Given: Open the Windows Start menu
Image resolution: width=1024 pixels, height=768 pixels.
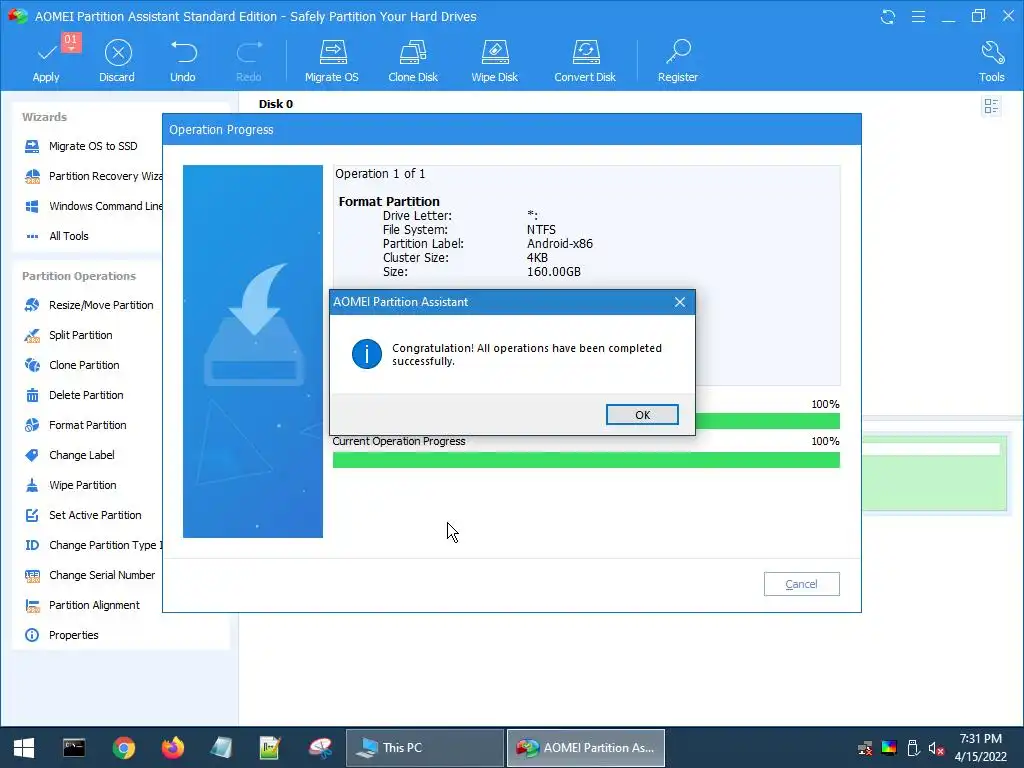Looking at the screenshot, I should (24, 748).
